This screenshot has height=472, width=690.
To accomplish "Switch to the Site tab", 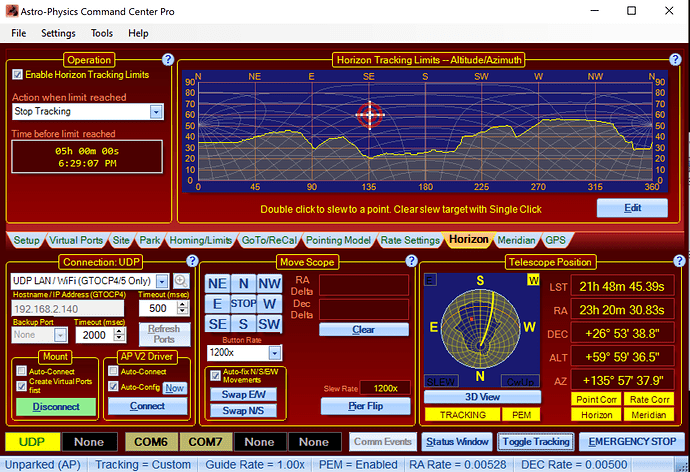I will [121, 240].
